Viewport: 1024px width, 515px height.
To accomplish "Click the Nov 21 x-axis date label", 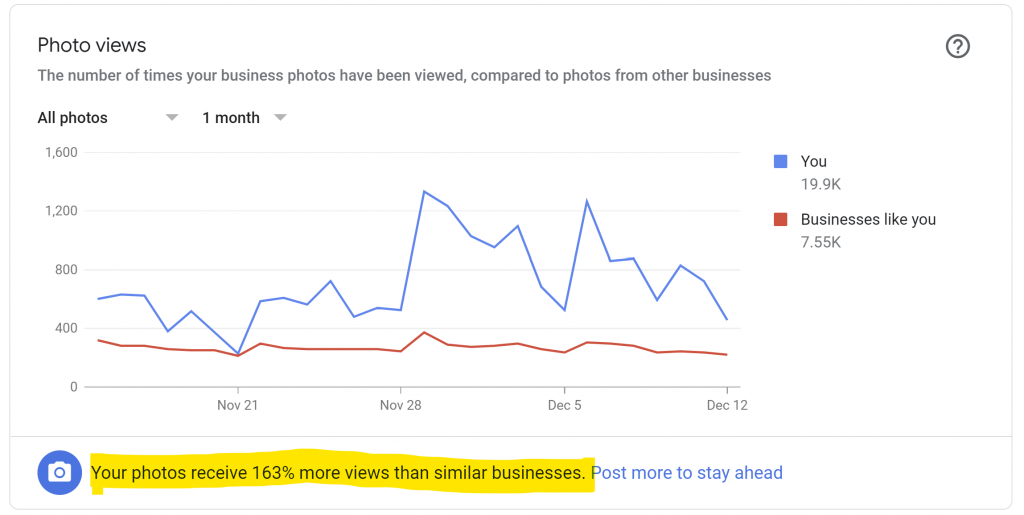I will pyautogui.click(x=237, y=405).
